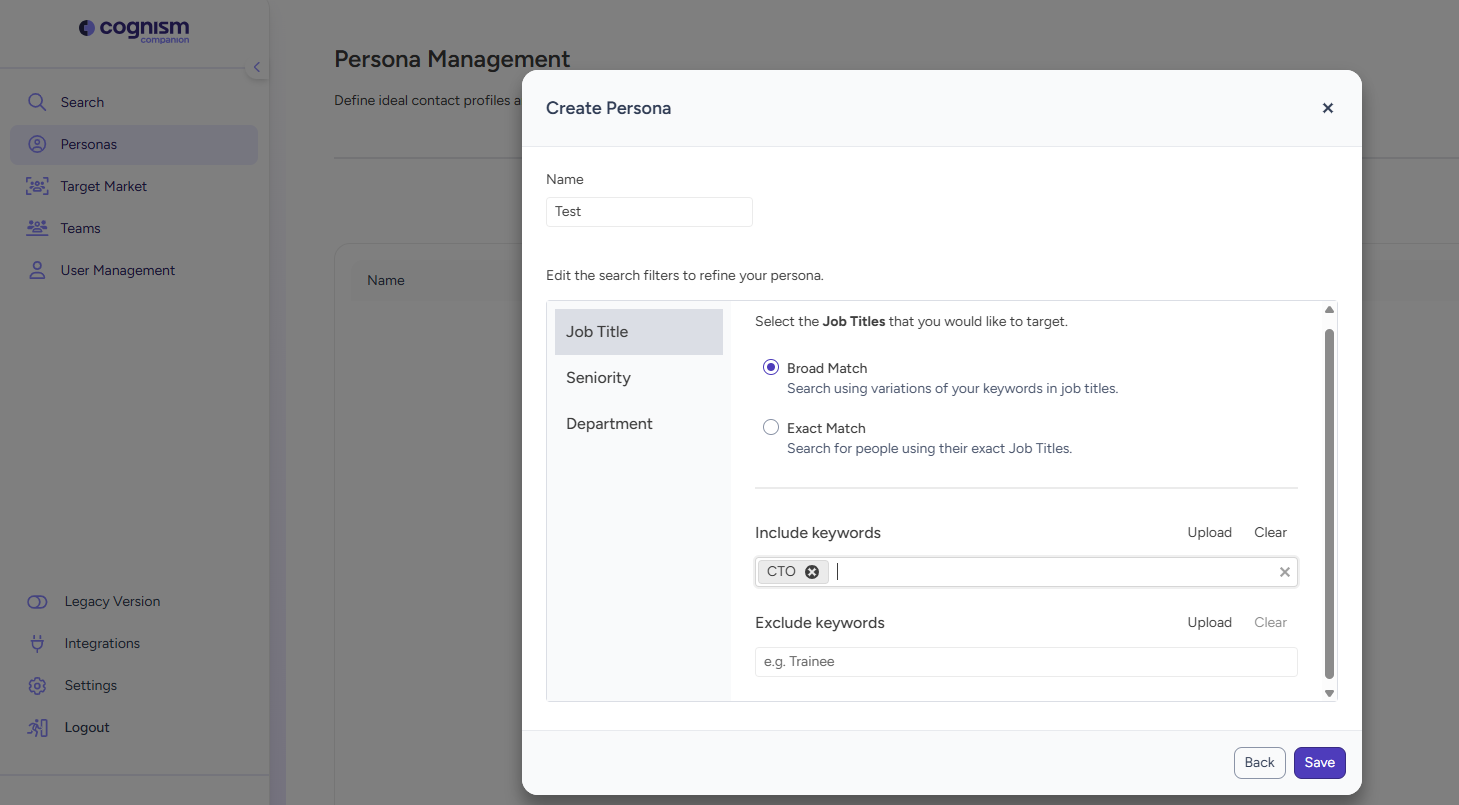Collapse the sidebar with chevron arrow

(x=256, y=67)
